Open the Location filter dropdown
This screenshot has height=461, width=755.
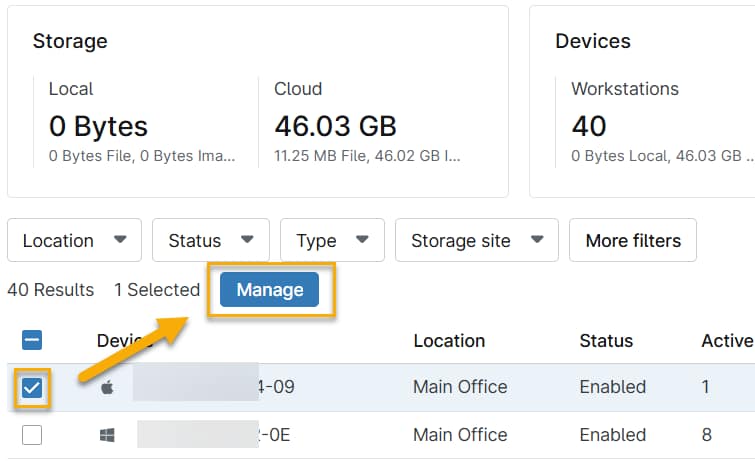[75, 241]
